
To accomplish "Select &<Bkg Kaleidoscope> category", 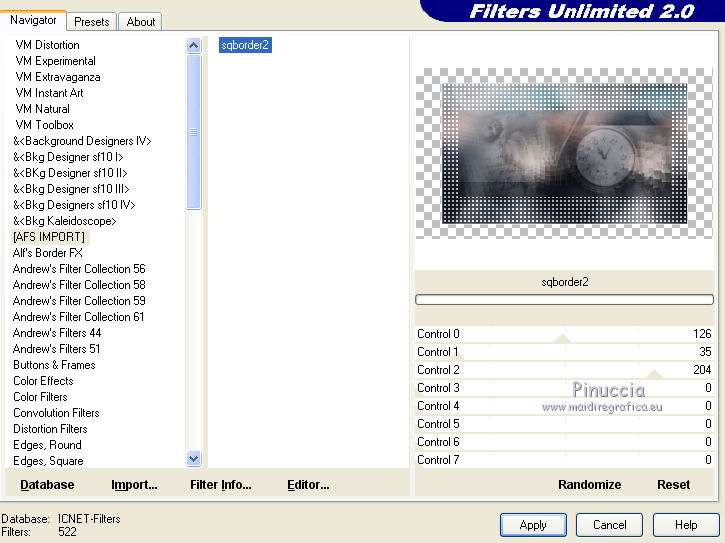I will 65,221.
